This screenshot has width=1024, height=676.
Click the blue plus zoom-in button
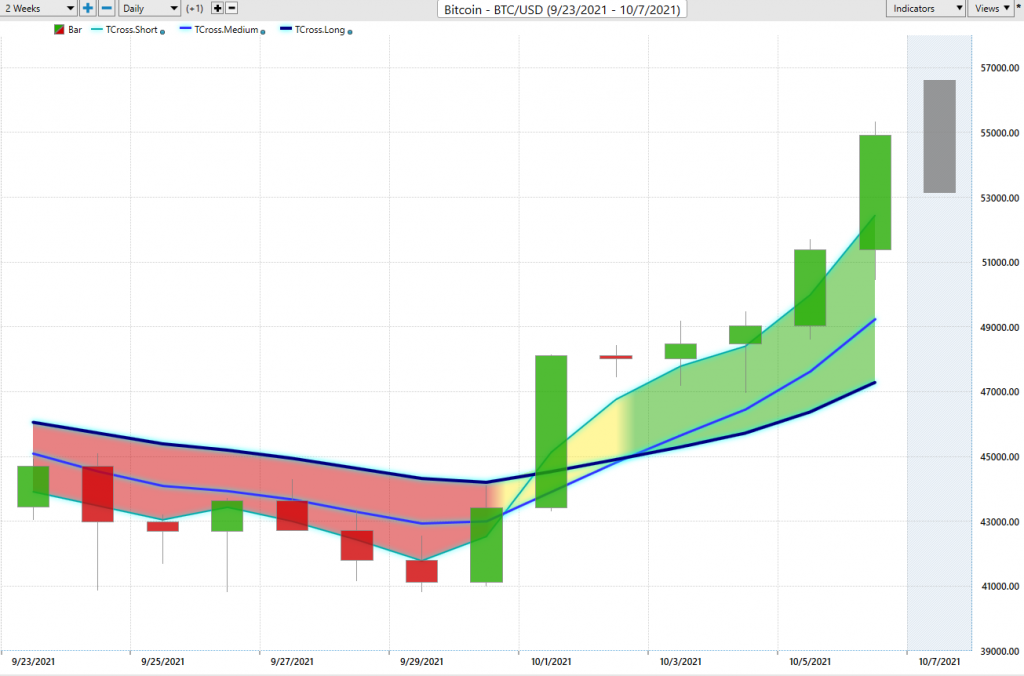click(x=88, y=8)
